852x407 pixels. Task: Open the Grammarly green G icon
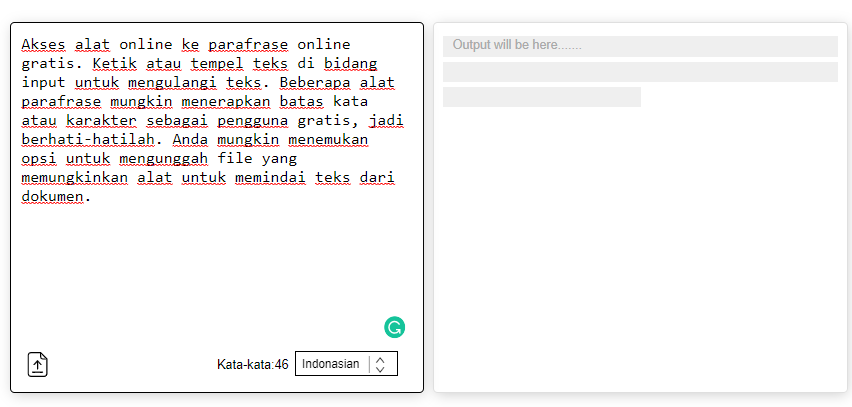394,328
